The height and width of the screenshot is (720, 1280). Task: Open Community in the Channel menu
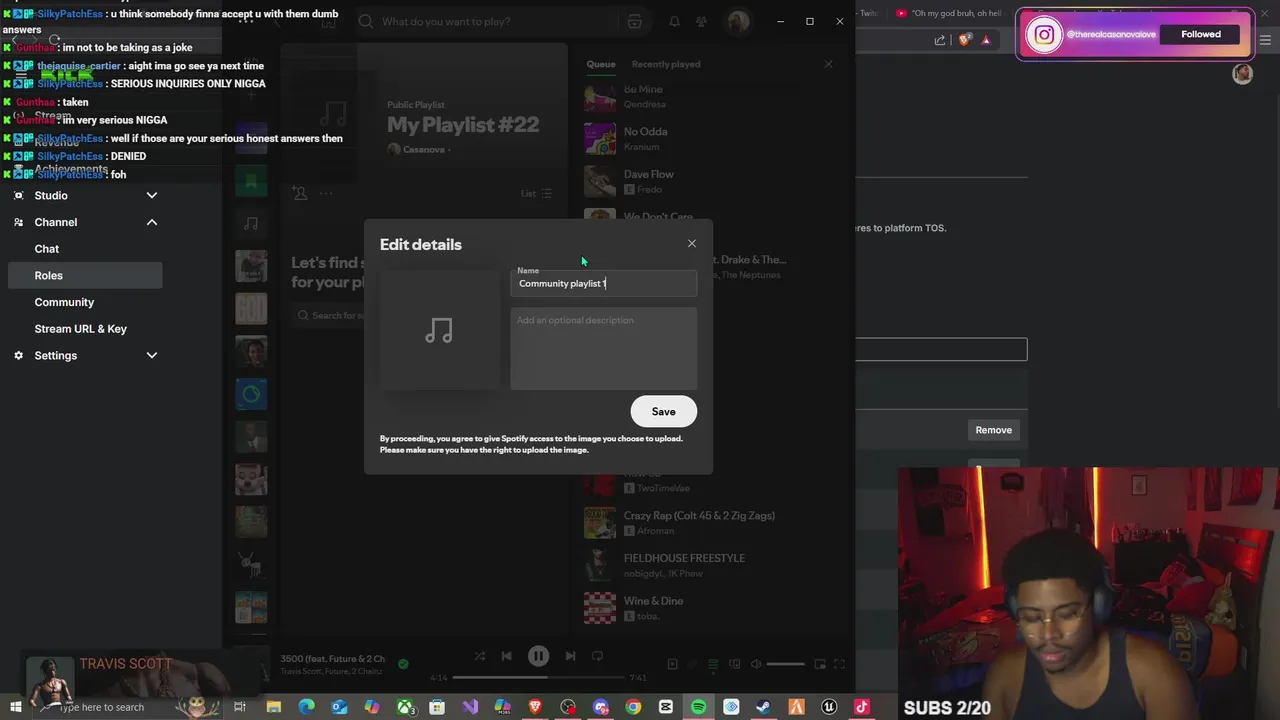(64, 302)
